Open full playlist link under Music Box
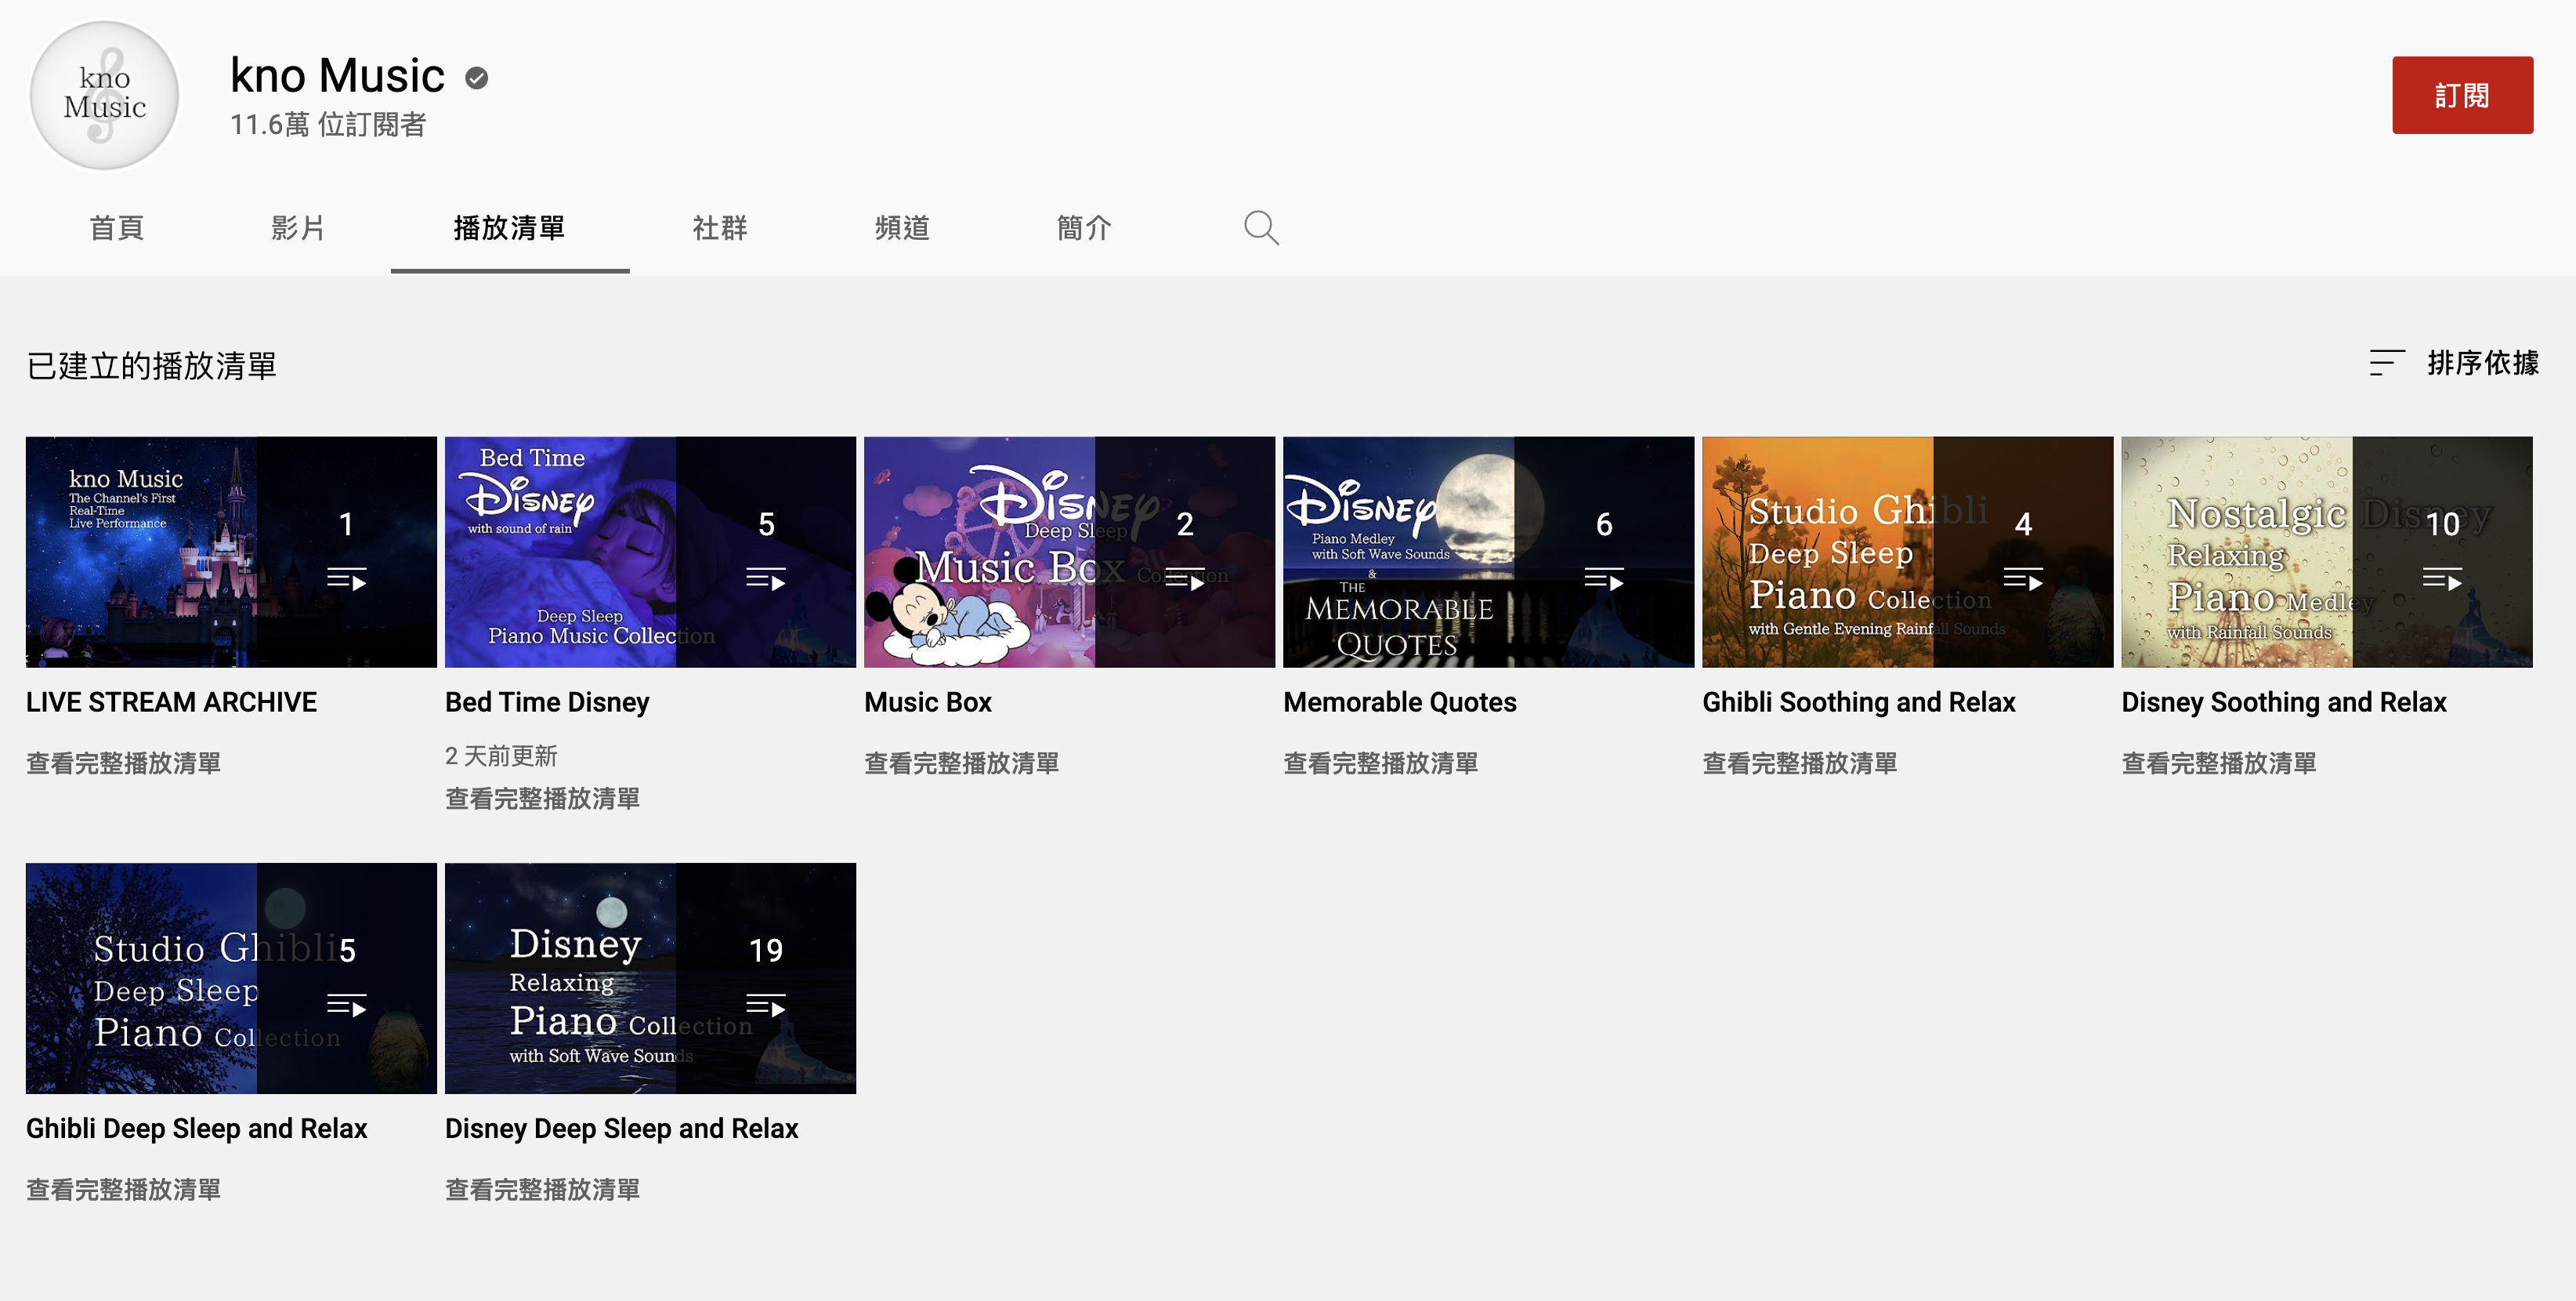2576x1301 pixels. (x=961, y=763)
